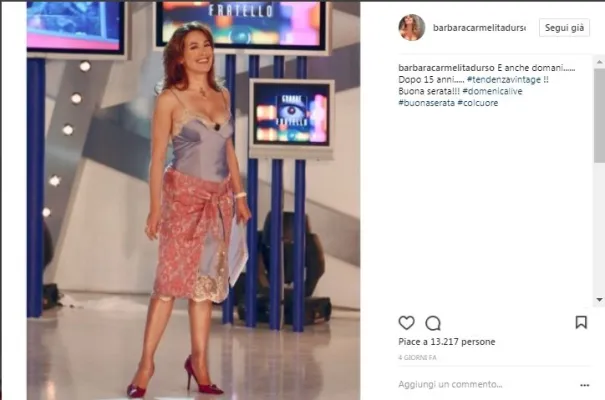Open the #domenicalive hashtag
The width and height of the screenshot is (605, 400).
(492, 91)
